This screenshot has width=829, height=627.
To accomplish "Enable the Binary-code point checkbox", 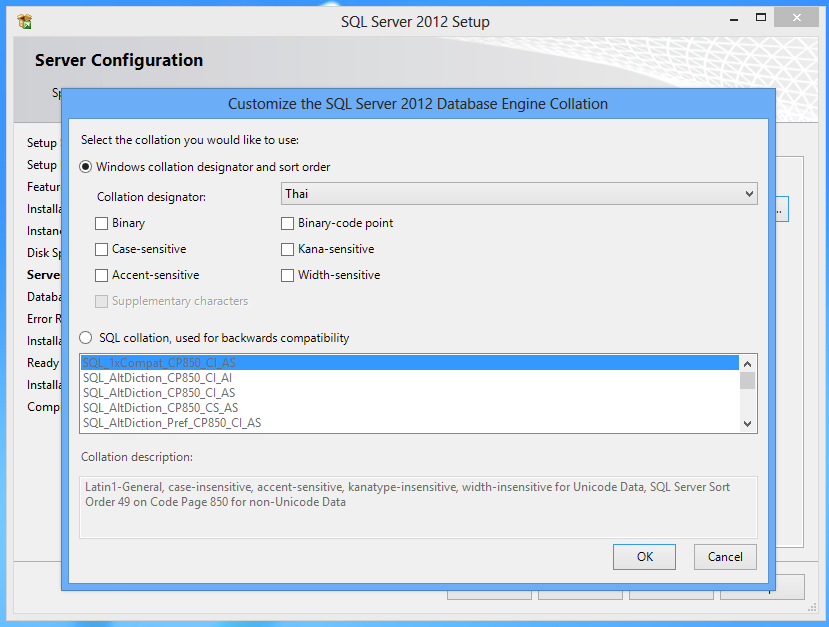I will click(x=287, y=223).
